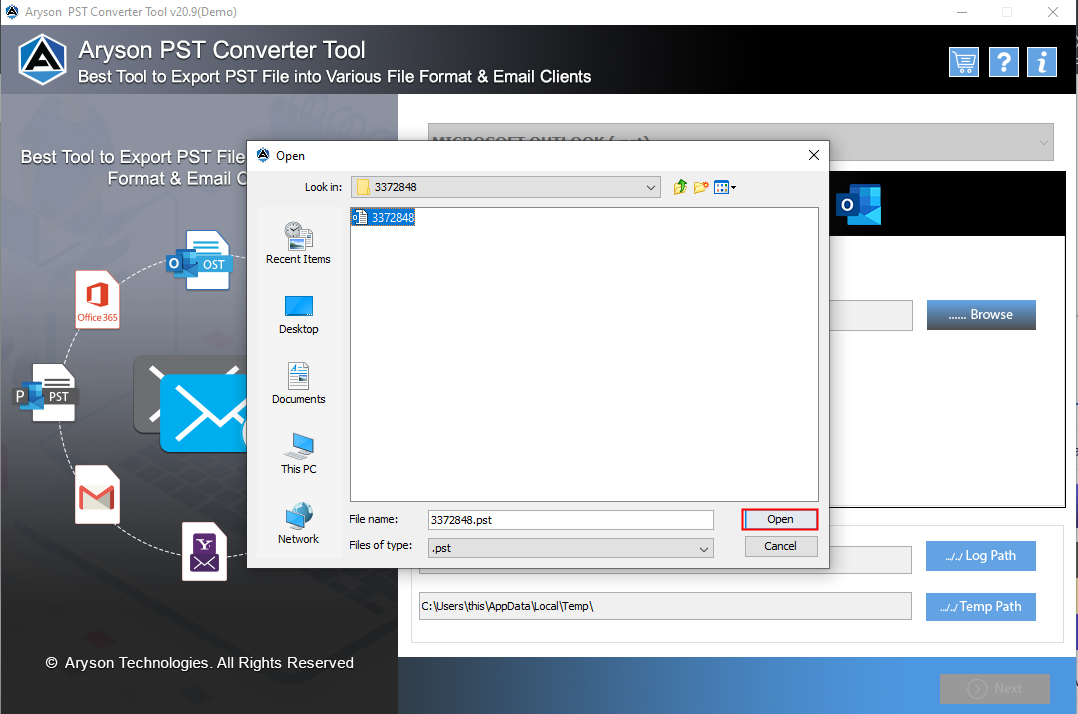Viewport: 1078px width, 714px height.
Task: Expand the Files of type dropdown
Action: pos(703,548)
